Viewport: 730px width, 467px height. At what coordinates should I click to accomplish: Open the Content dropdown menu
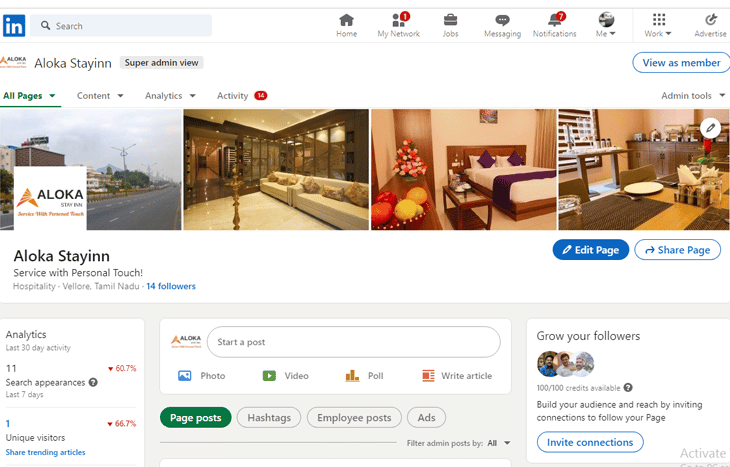(x=100, y=96)
